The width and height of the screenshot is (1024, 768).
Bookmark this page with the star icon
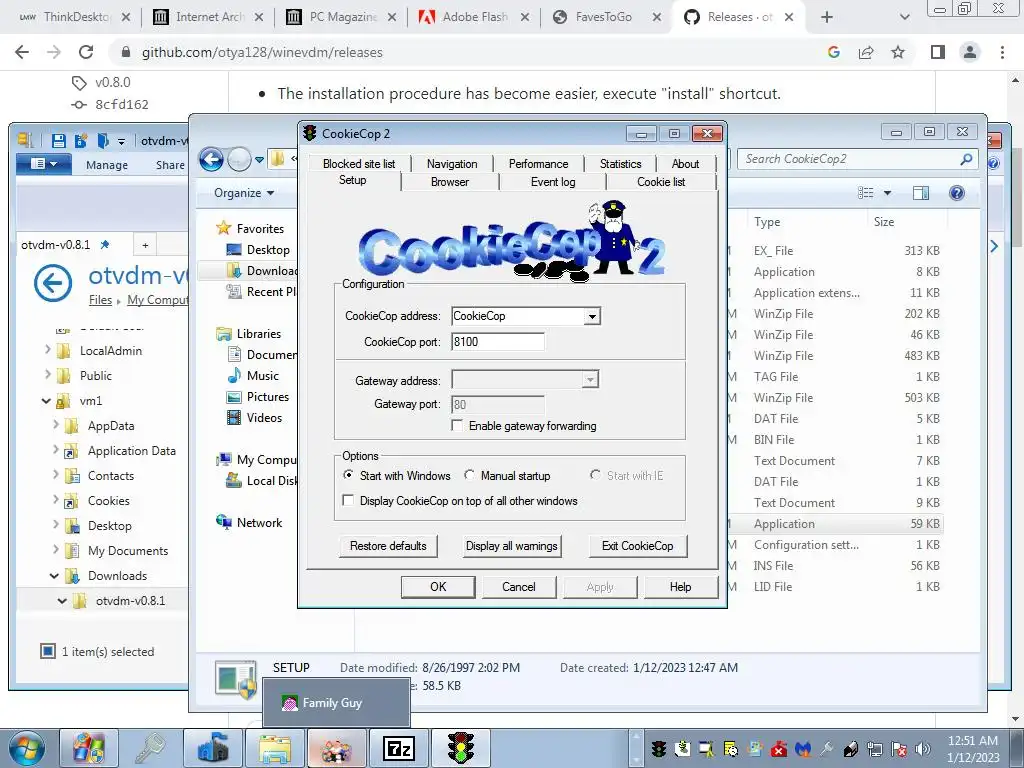898,52
